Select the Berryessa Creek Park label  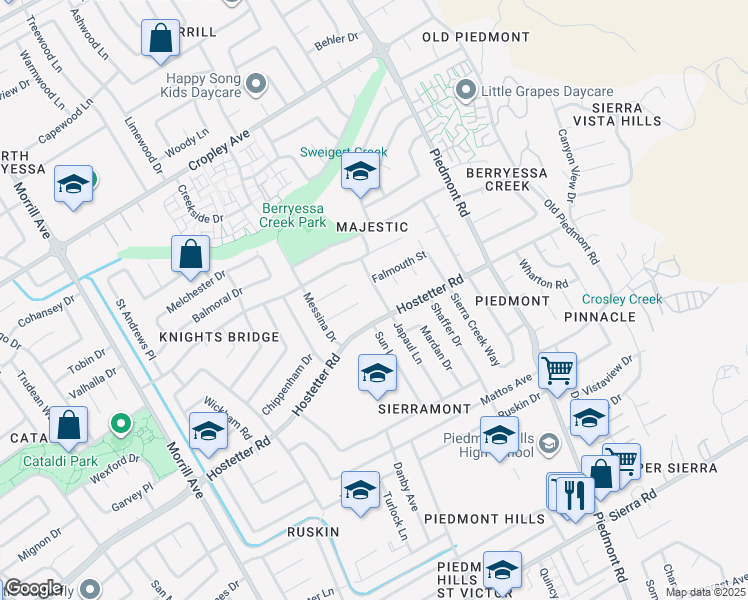tap(292, 215)
